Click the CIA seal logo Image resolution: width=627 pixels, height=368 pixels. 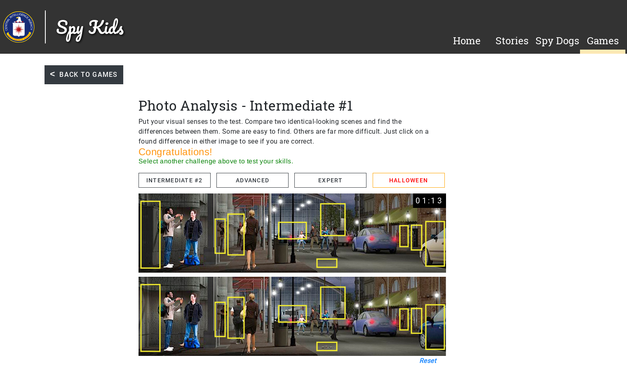click(x=19, y=27)
